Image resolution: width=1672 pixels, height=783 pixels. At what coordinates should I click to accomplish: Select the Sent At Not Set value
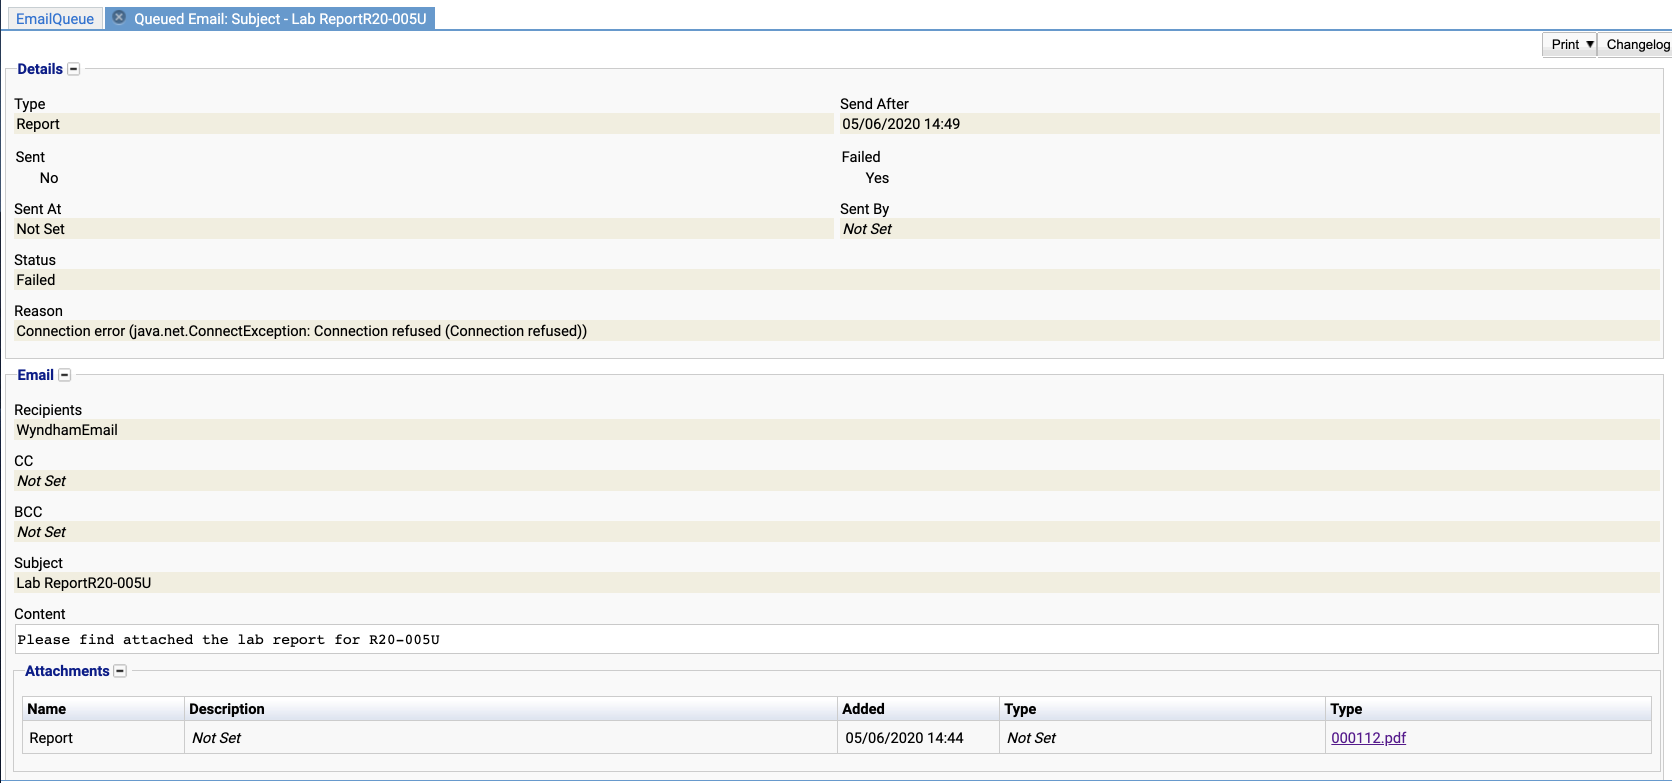point(424,229)
